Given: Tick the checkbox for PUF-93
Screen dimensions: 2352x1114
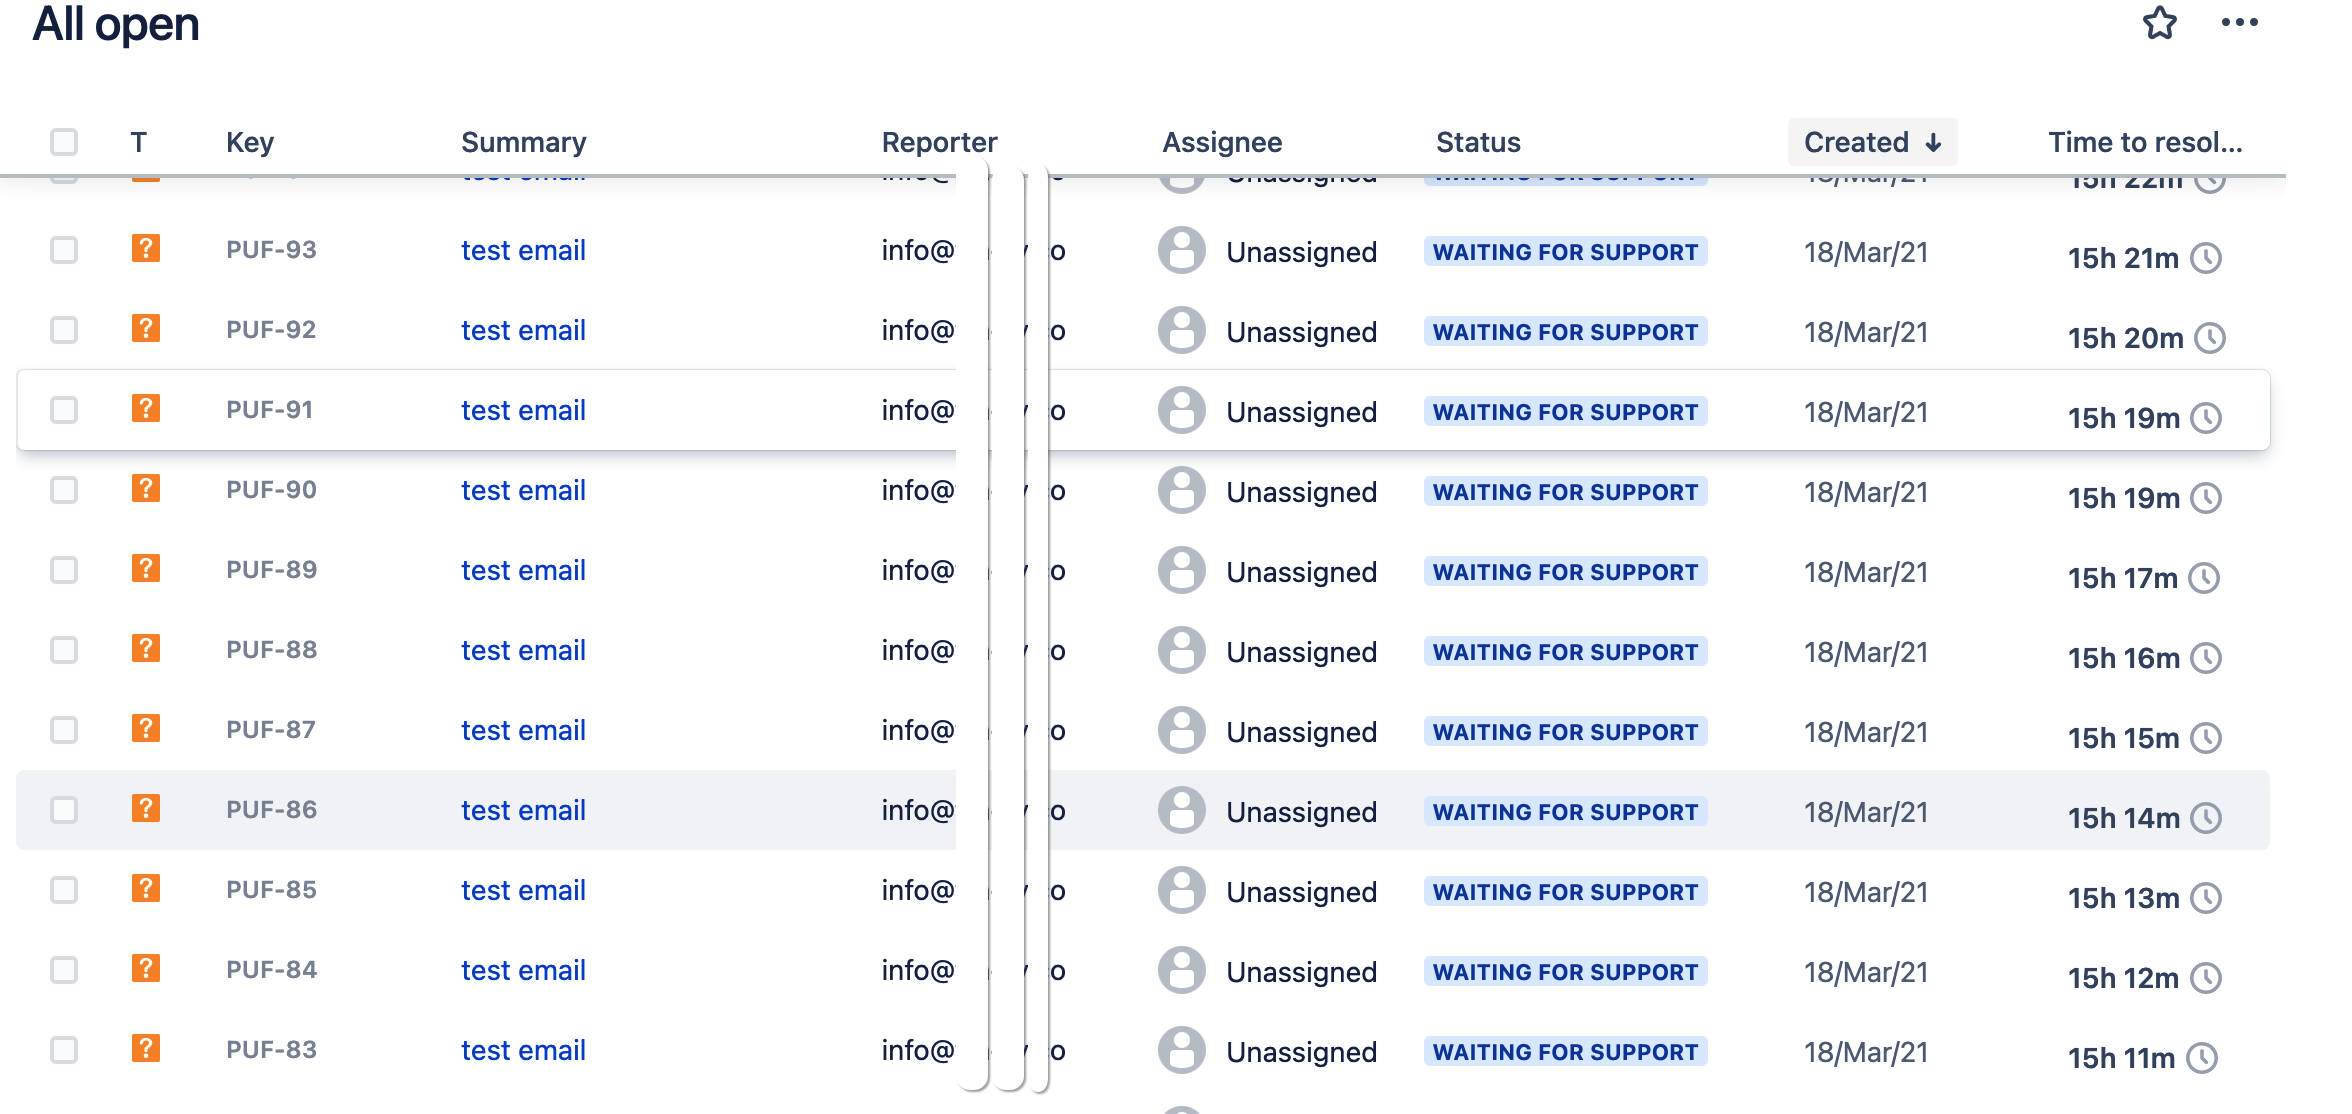Looking at the screenshot, I should click(64, 250).
